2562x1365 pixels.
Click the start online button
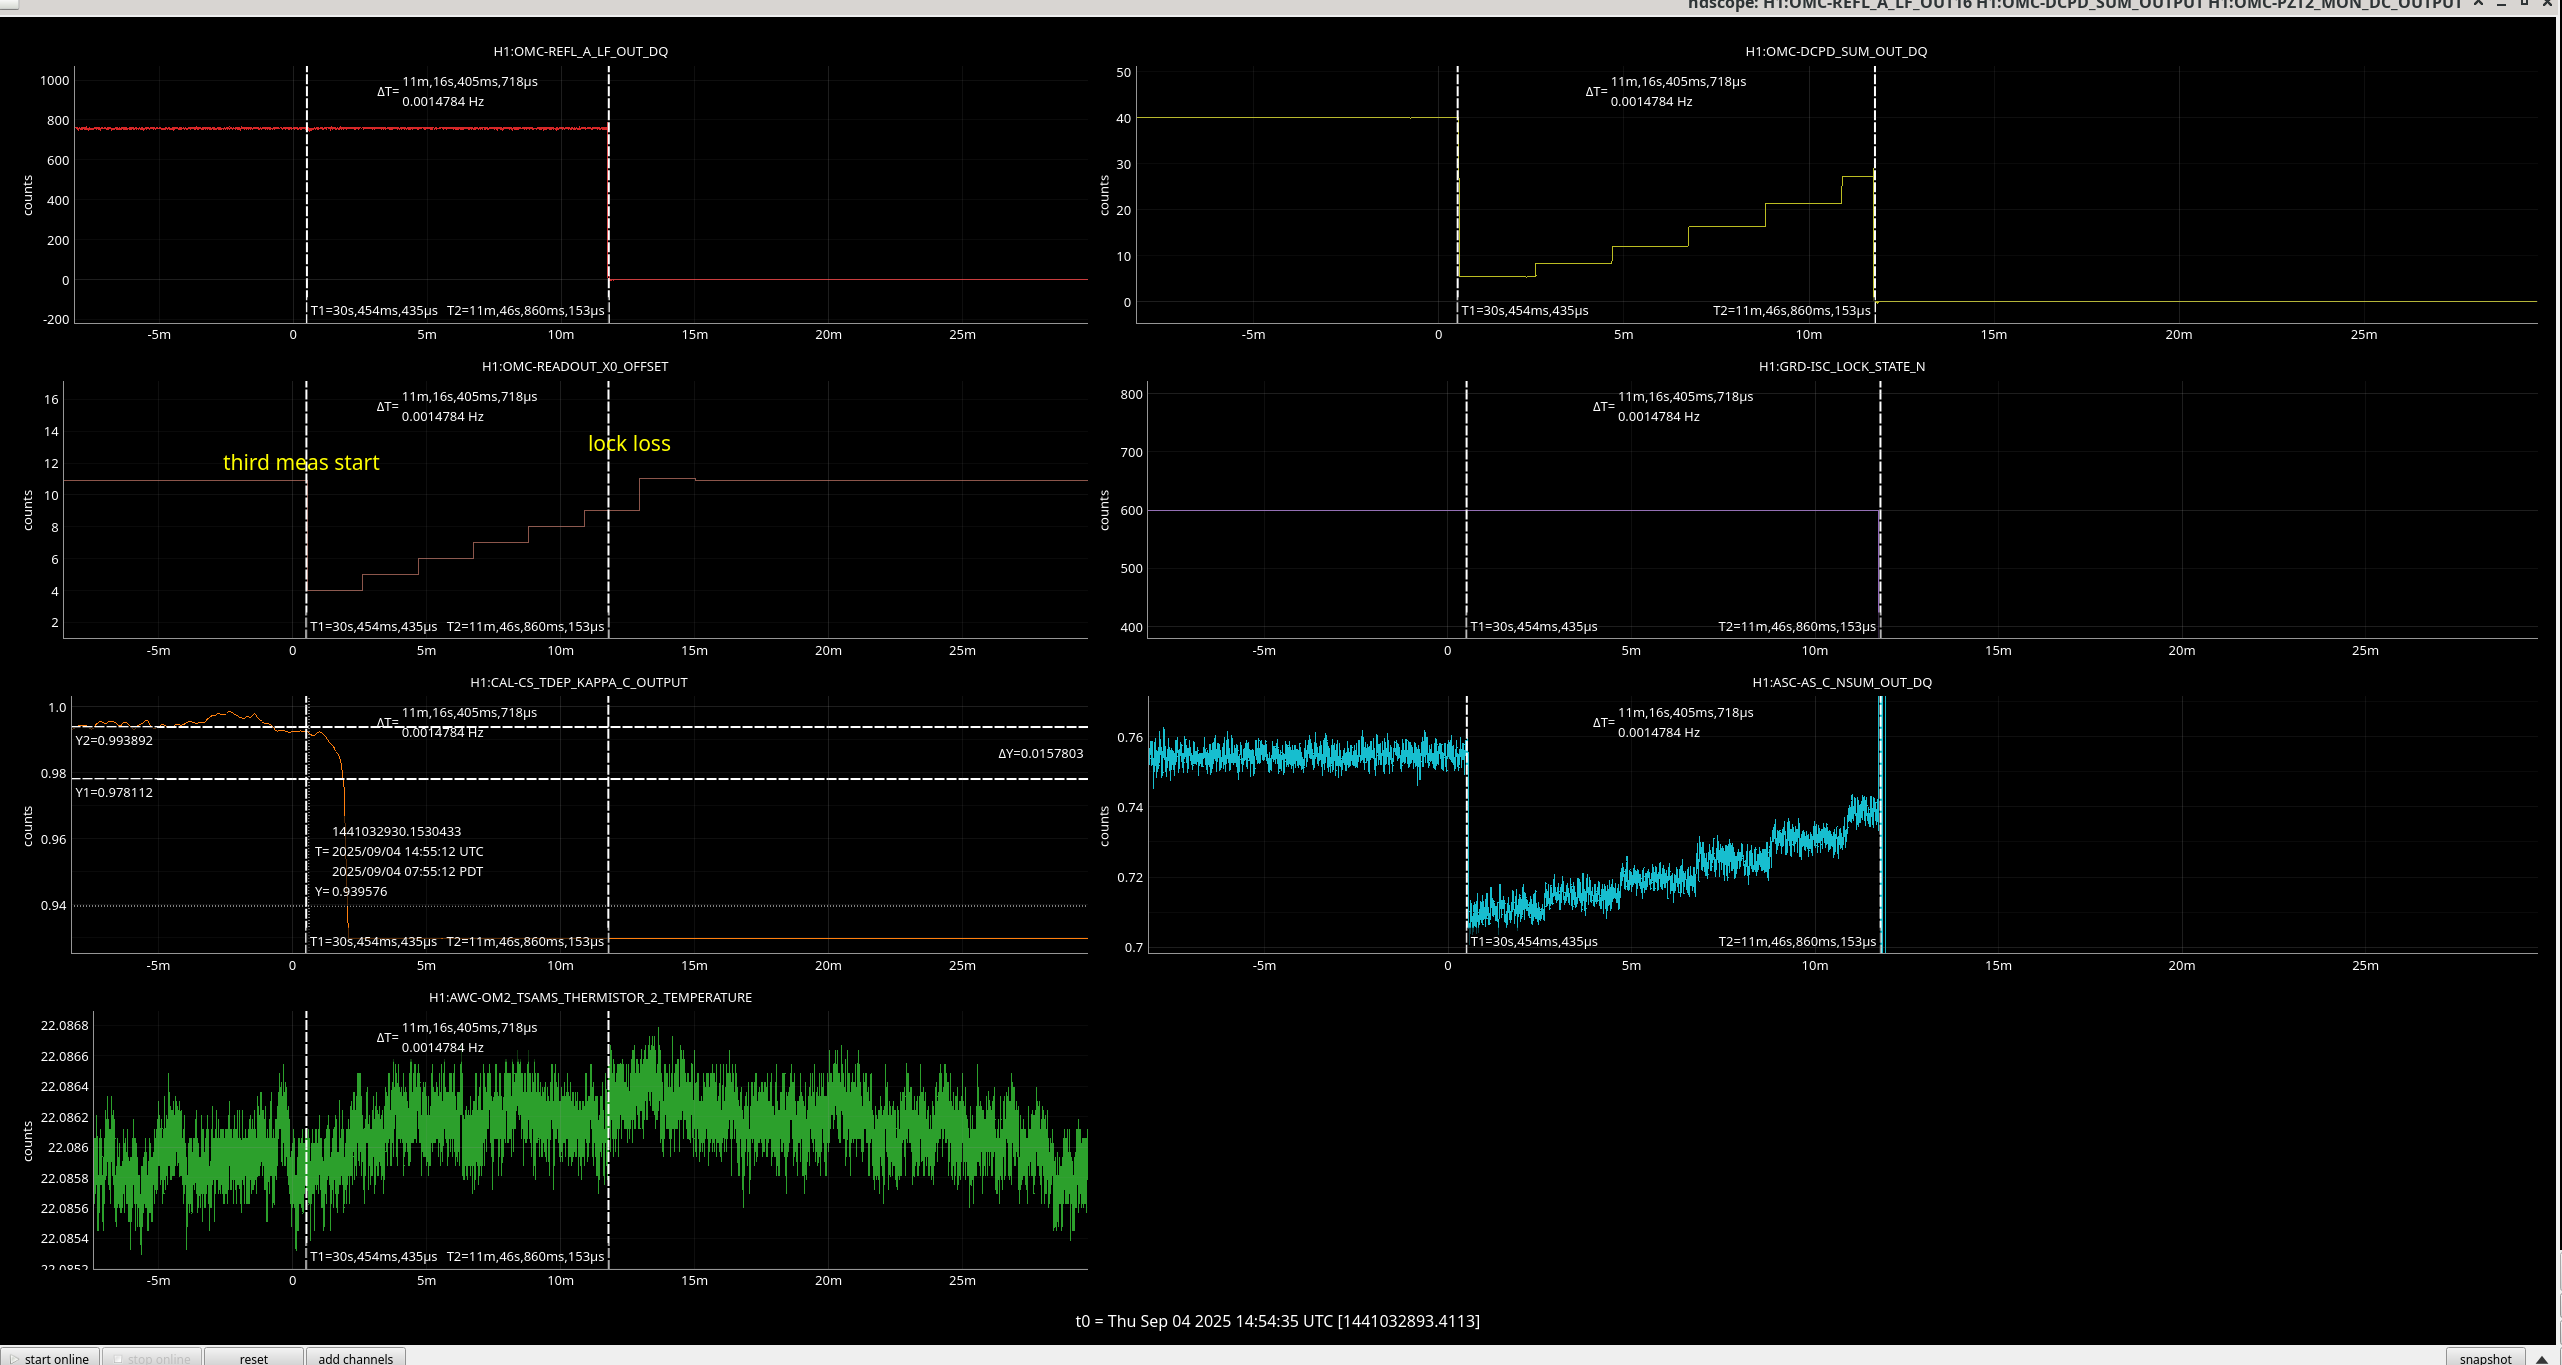pos(50,1357)
